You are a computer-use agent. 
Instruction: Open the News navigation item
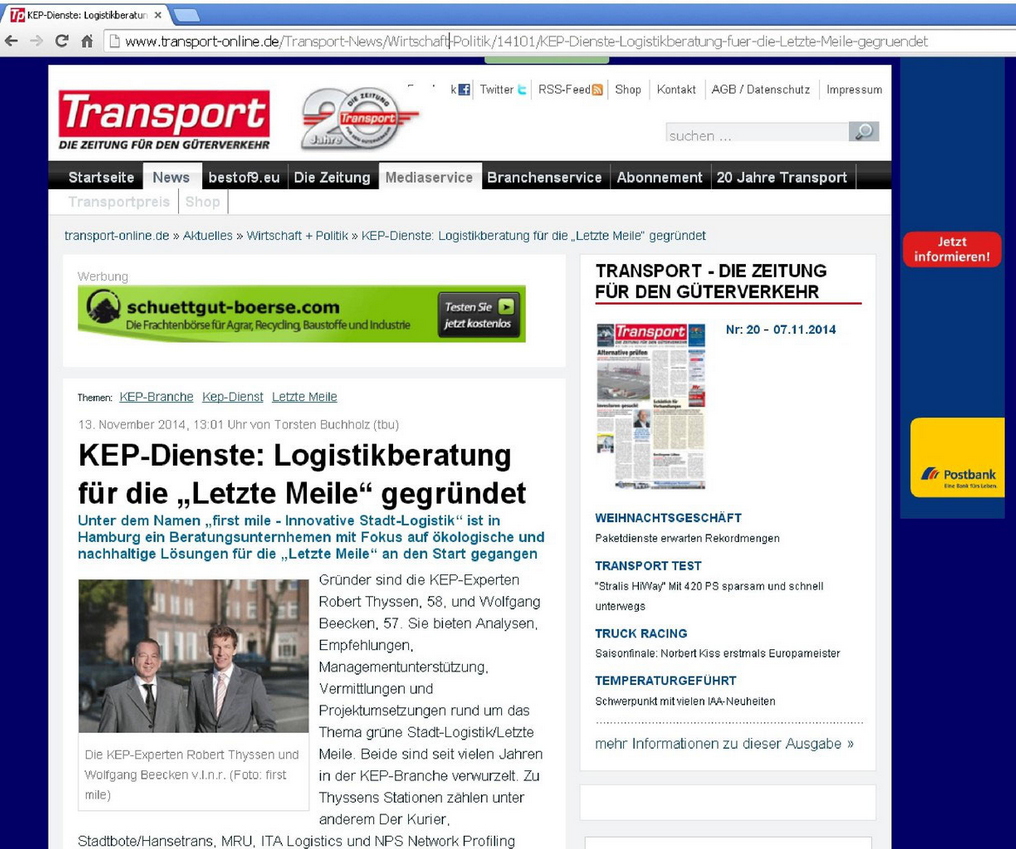171,178
